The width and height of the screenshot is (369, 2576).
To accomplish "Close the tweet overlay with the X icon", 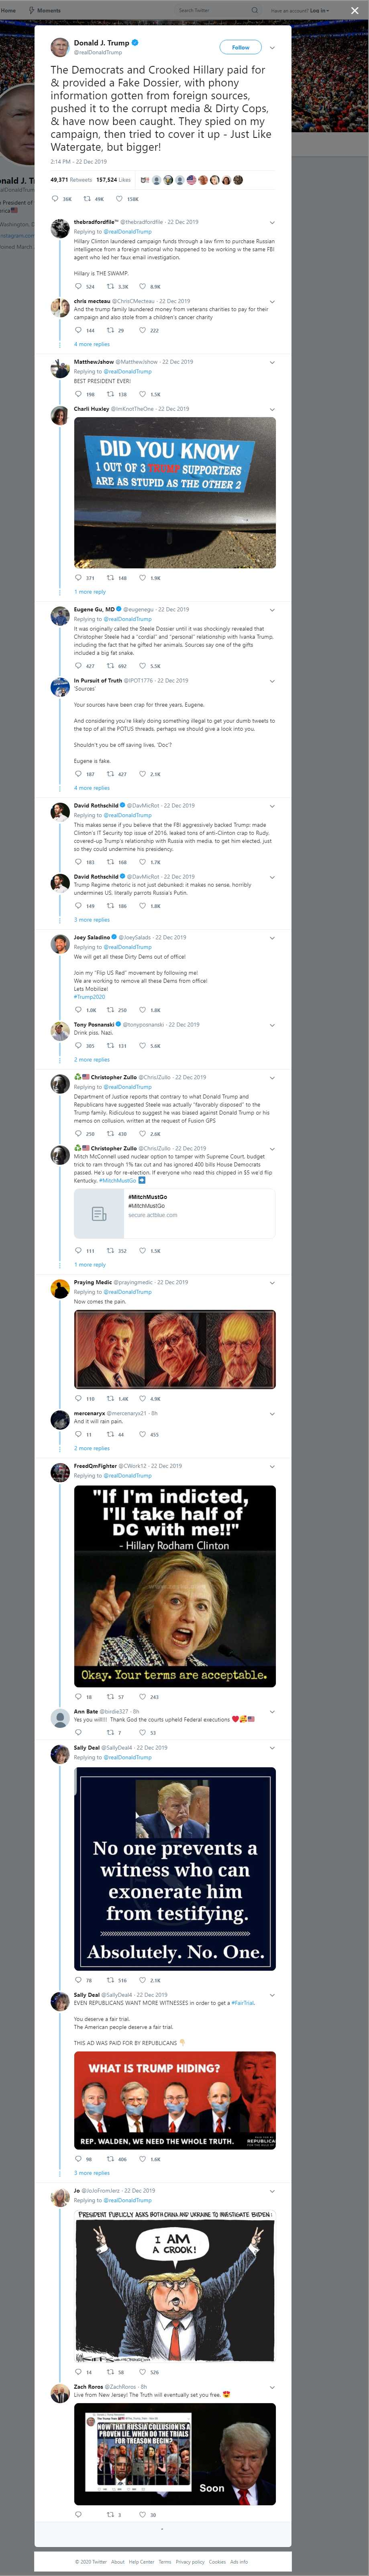I will click(354, 10).
